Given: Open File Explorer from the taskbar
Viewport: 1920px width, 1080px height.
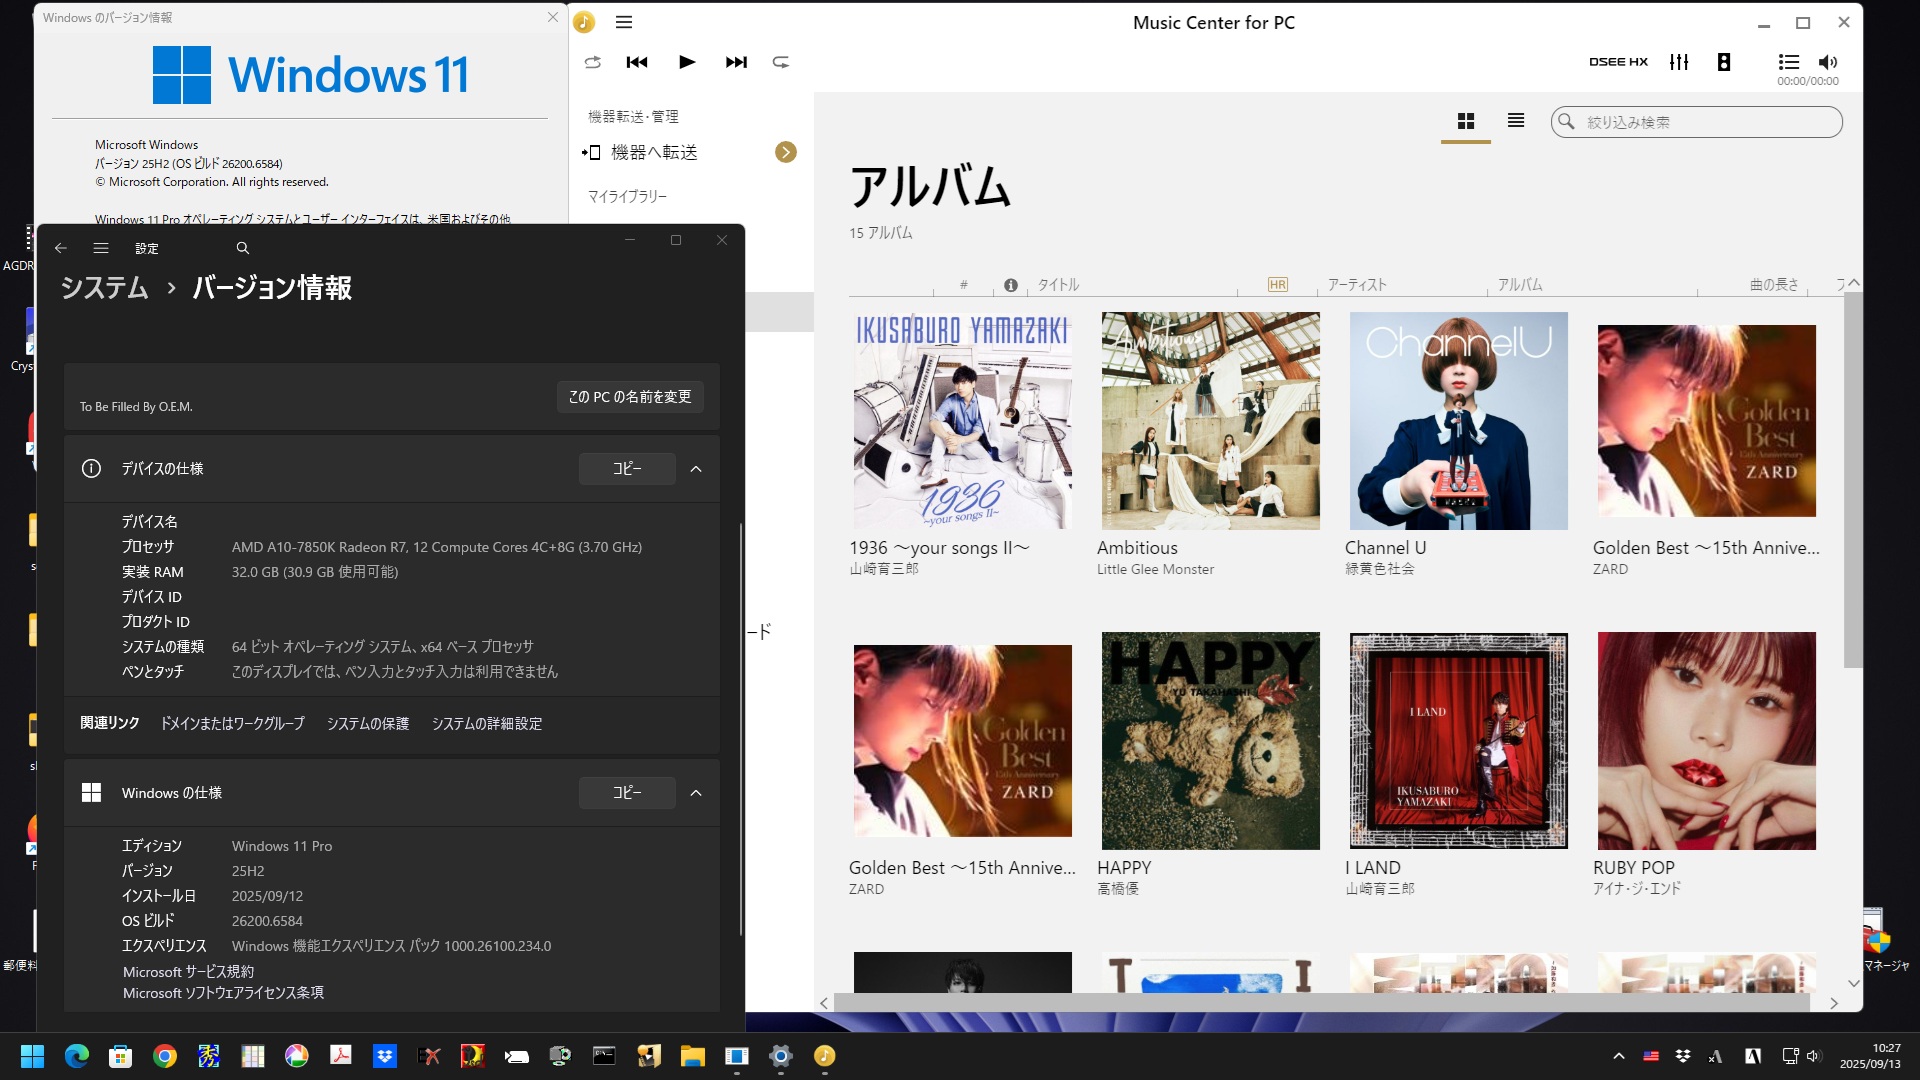Looking at the screenshot, I should (693, 1056).
